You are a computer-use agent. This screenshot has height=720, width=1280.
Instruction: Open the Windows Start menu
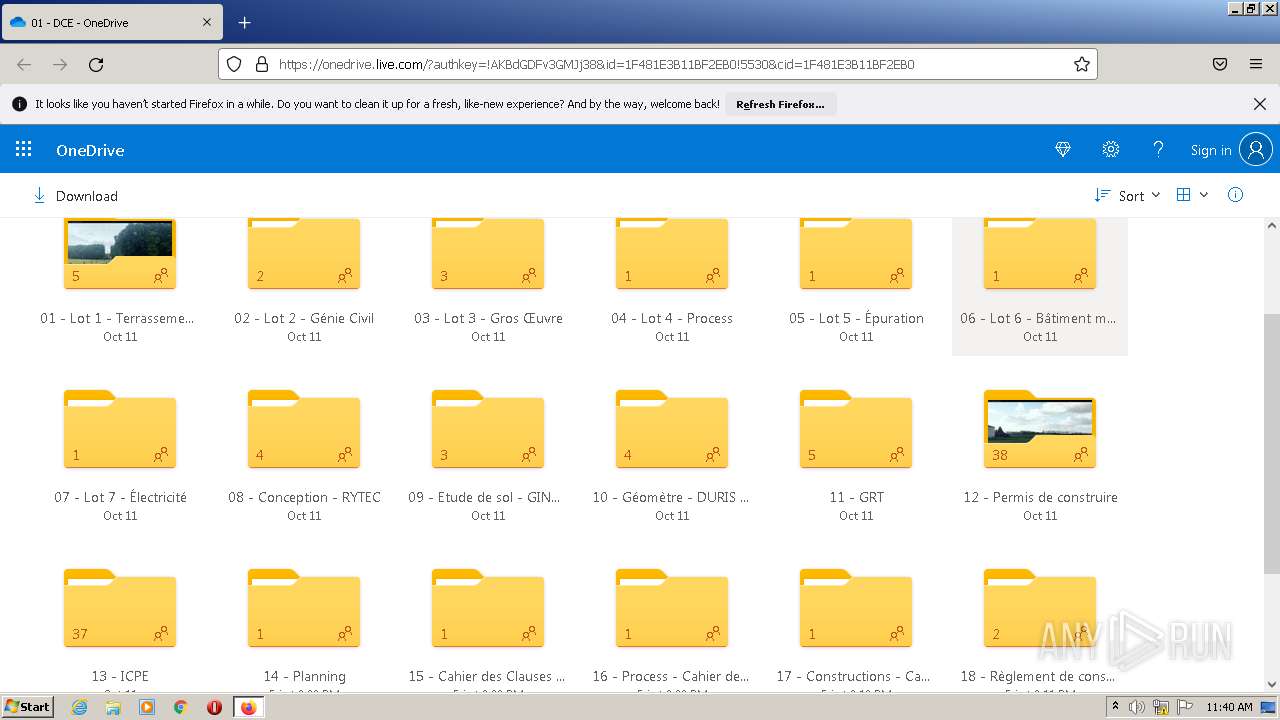[27, 706]
